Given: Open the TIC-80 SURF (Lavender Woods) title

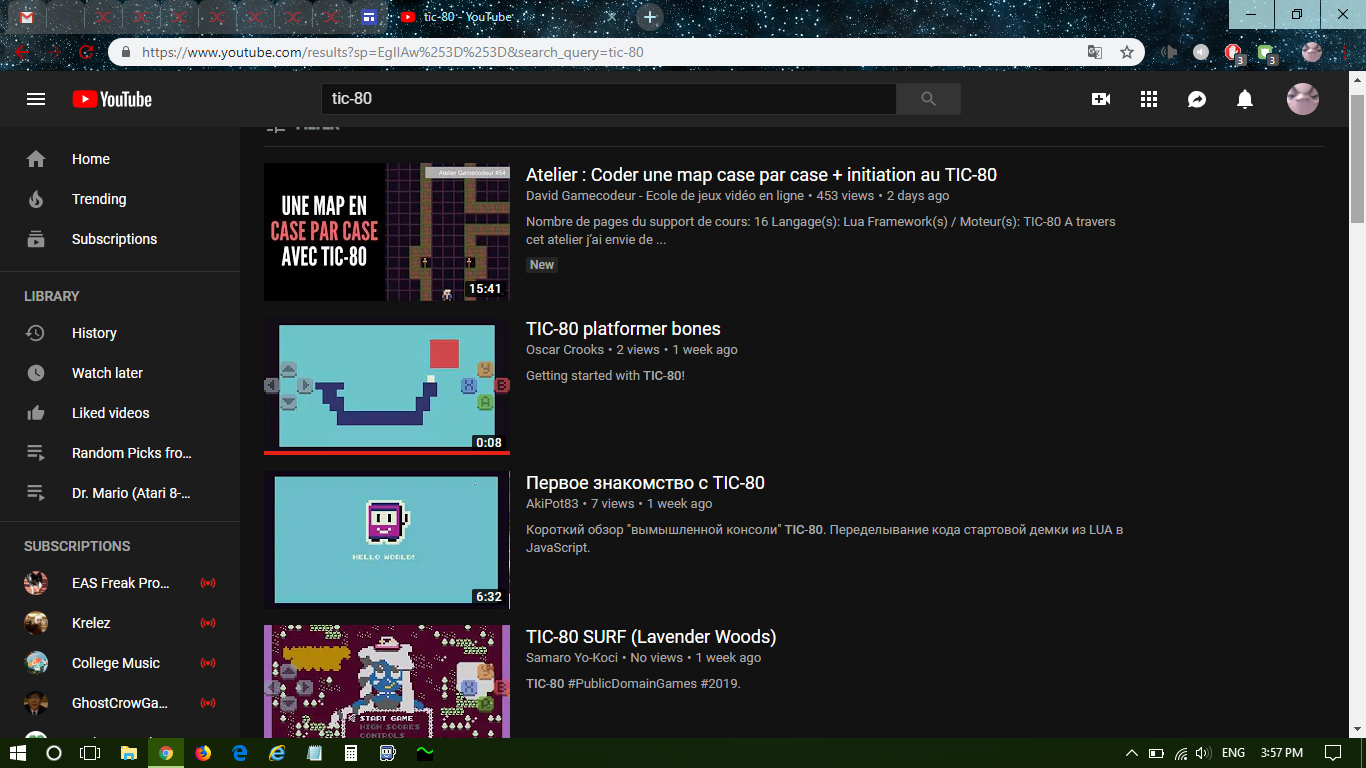Looking at the screenshot, I should click(x=651, y=637).
